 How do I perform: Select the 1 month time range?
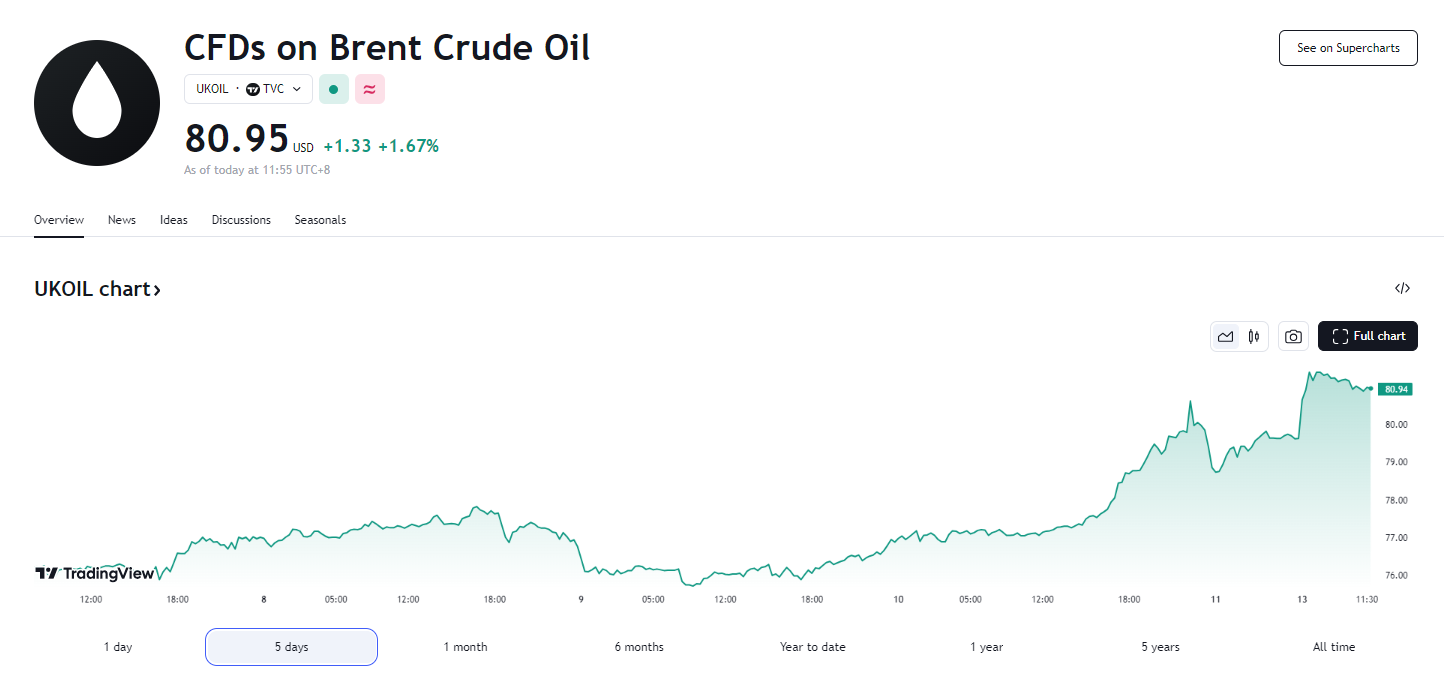point(465,647)
